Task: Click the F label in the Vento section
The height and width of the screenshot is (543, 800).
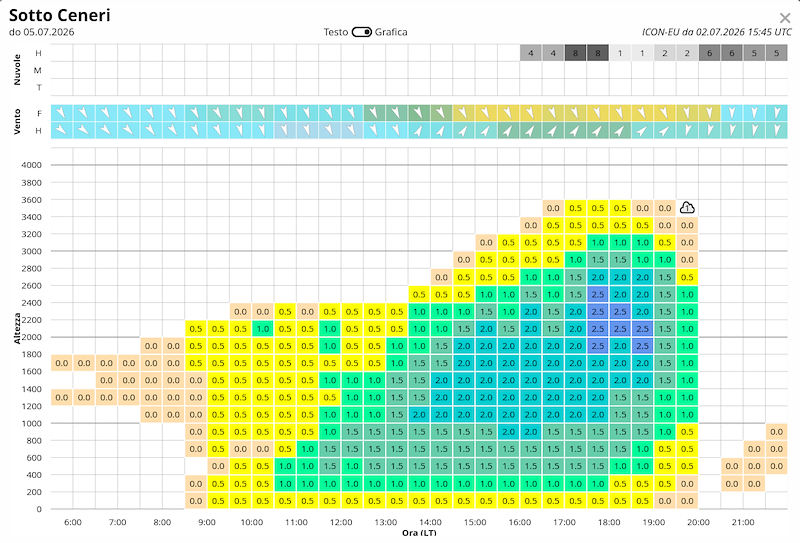Action: [39, 113]
